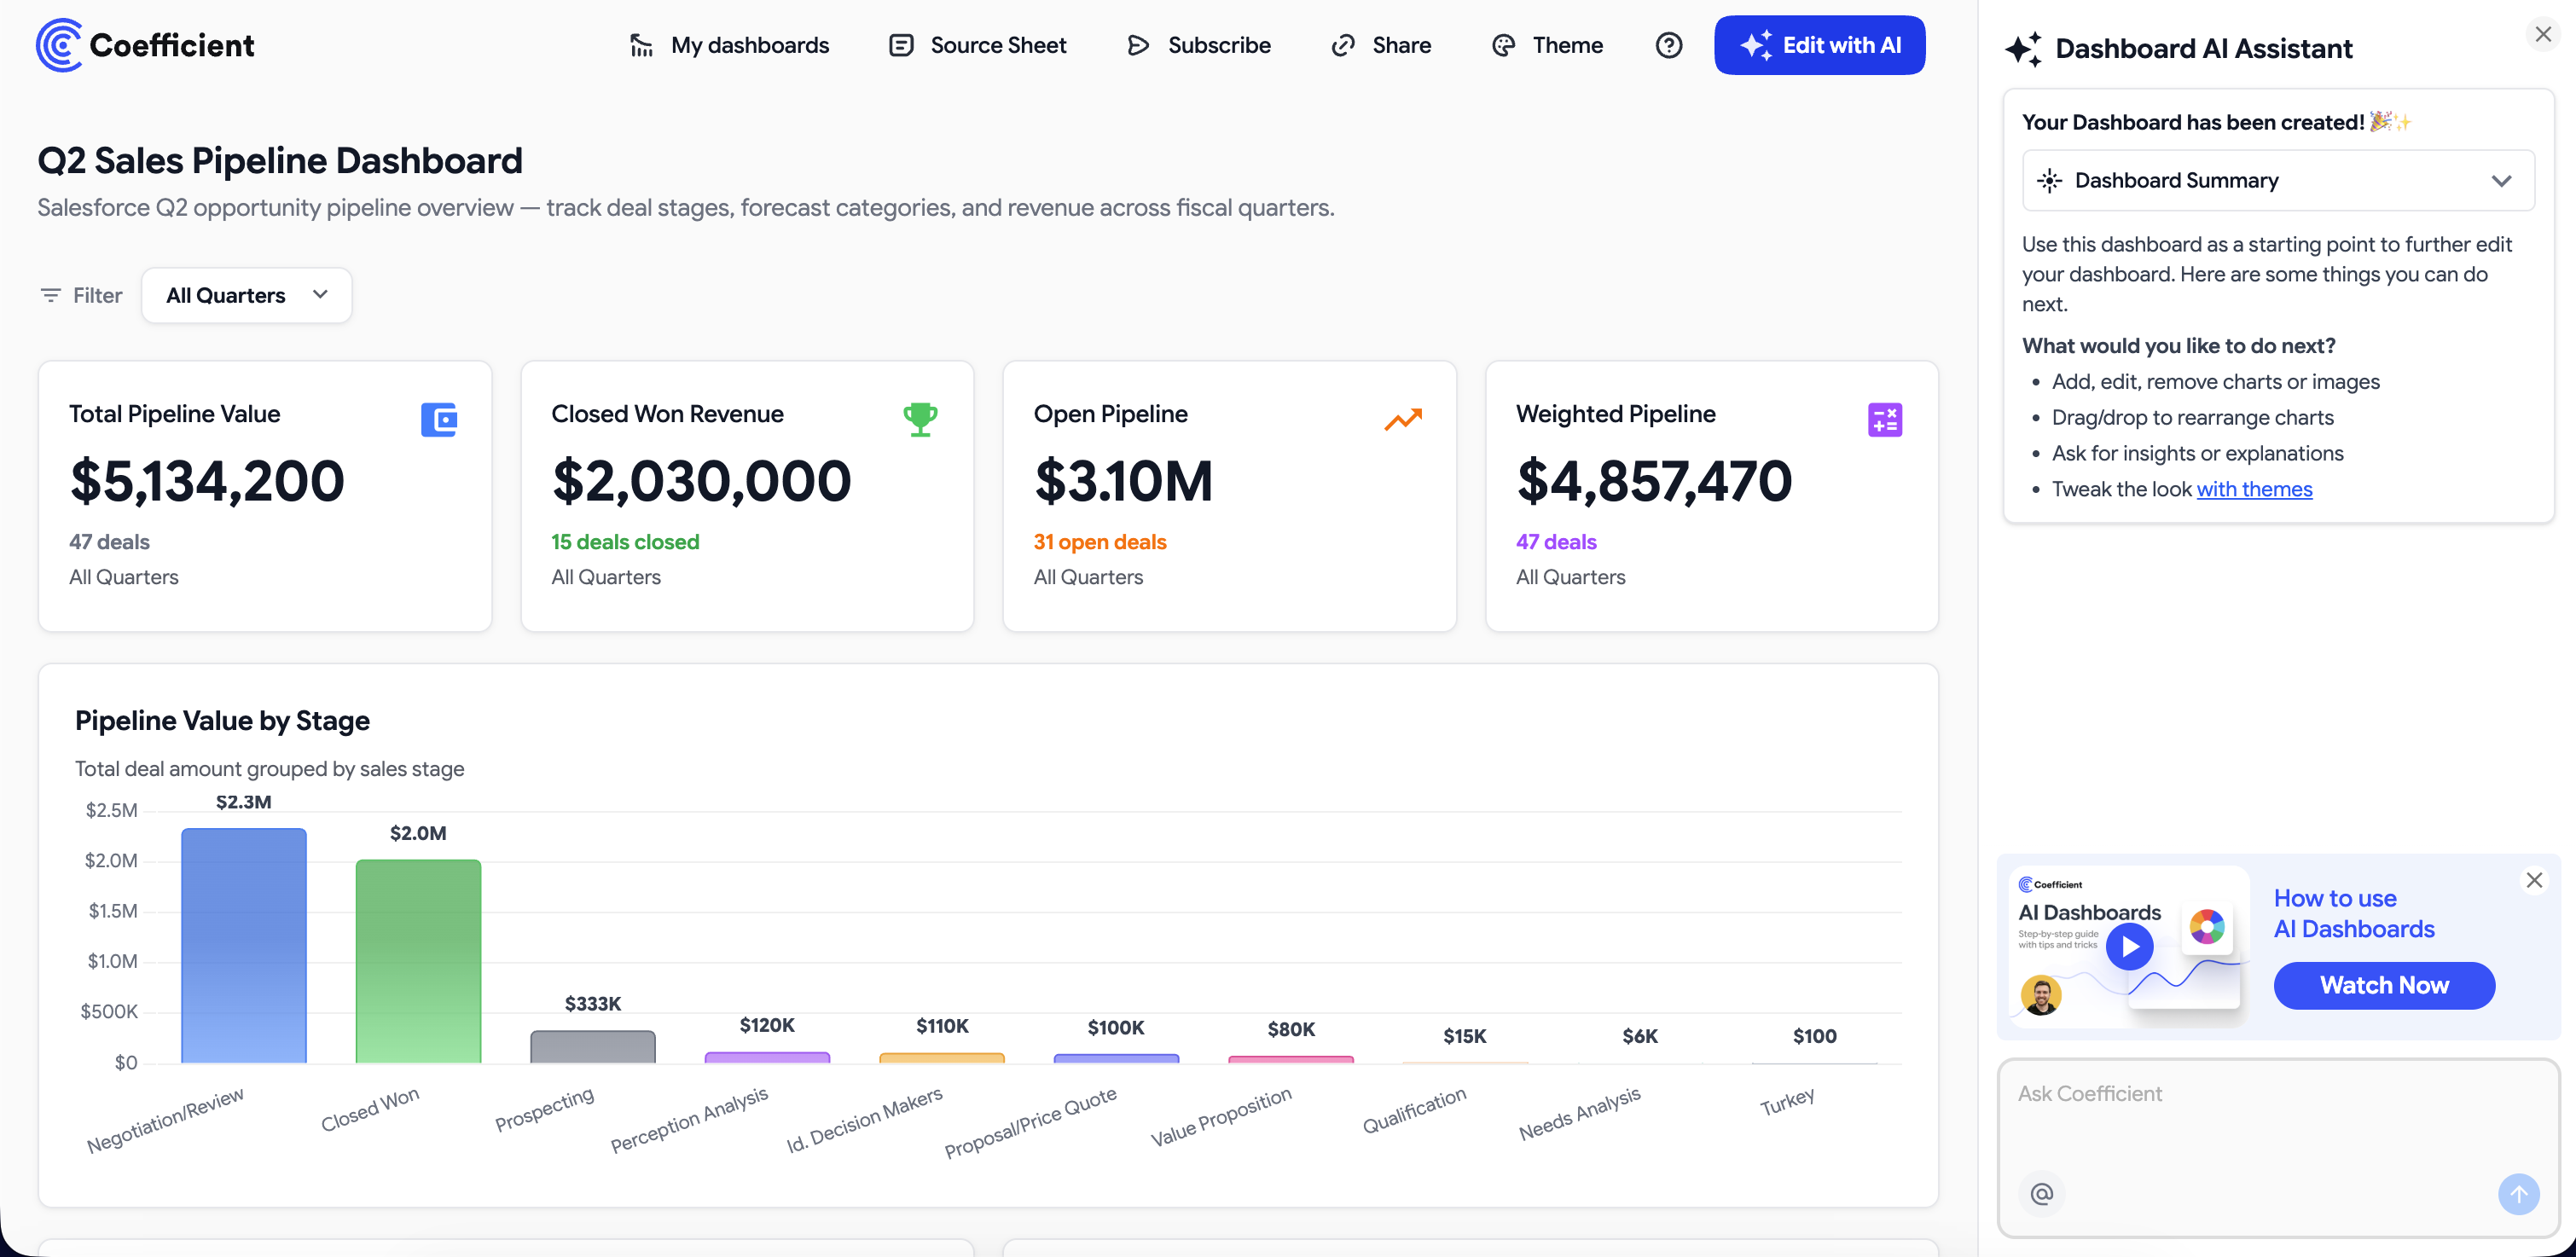Image resolution: width=2576 pixels, height=1257 pixels.
Task: Click the green Closed Won bar
Action: (x=418, y=961)
